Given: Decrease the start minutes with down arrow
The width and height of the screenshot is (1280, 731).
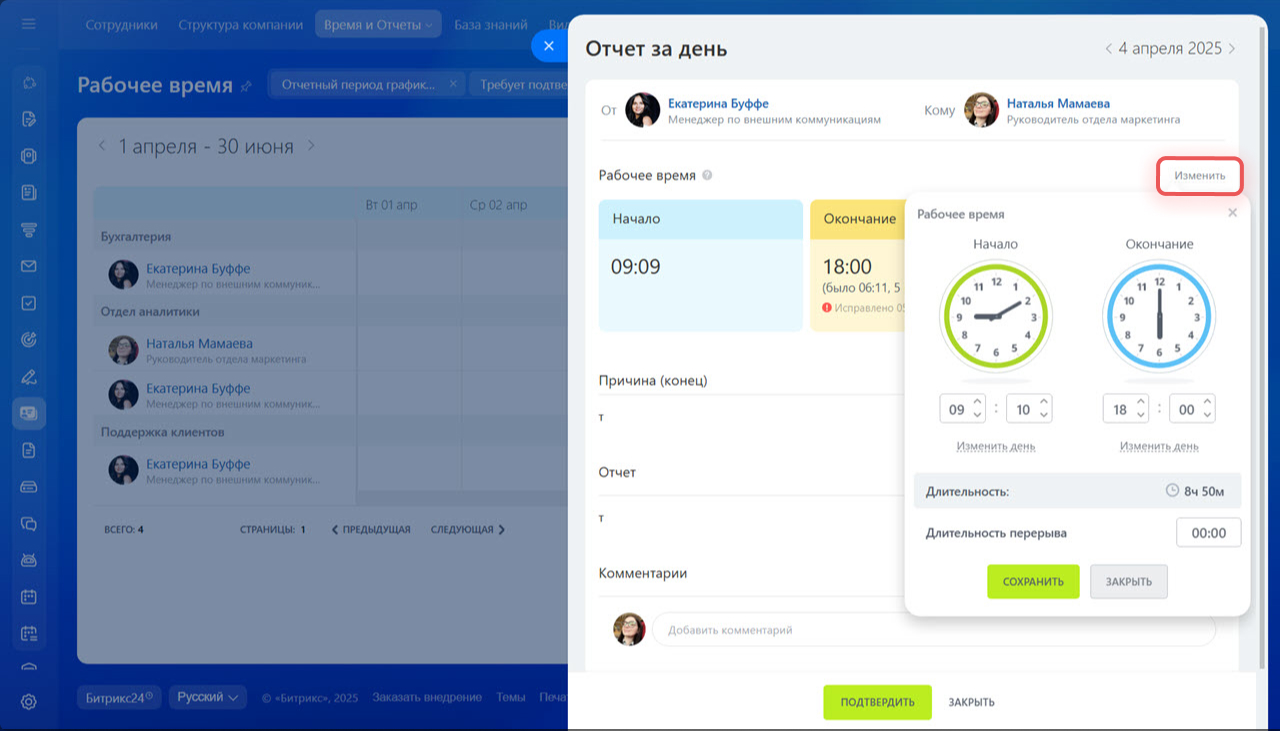Looking at the screenshot, I should (x=1044, y=415).
